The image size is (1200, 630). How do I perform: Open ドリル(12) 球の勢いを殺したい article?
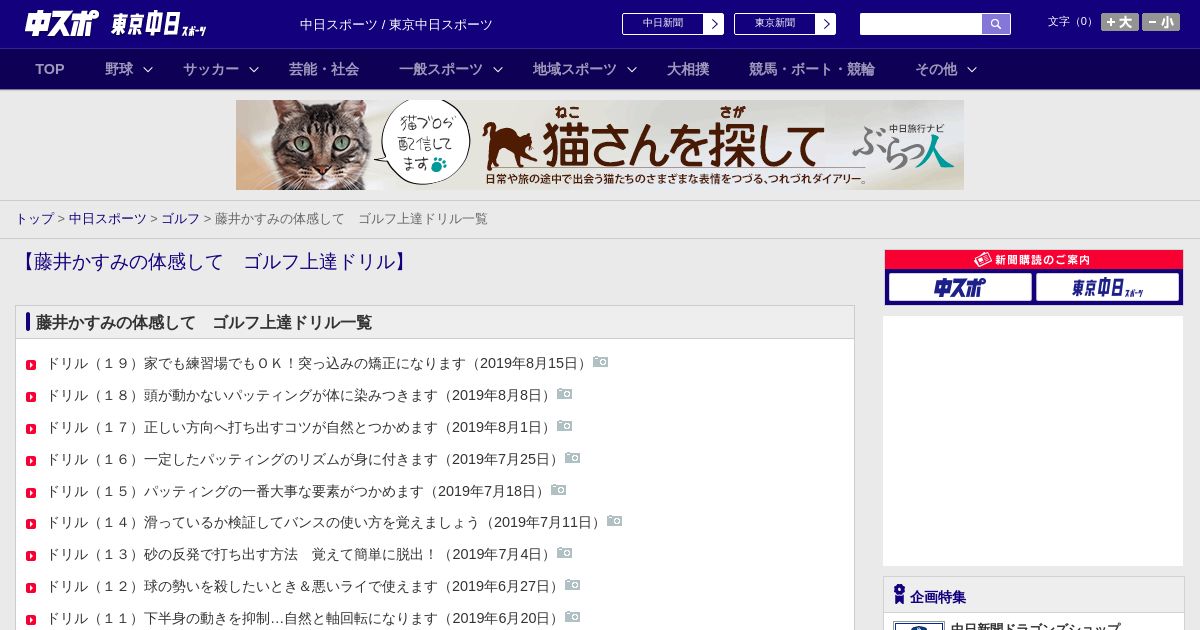[304, 586]
